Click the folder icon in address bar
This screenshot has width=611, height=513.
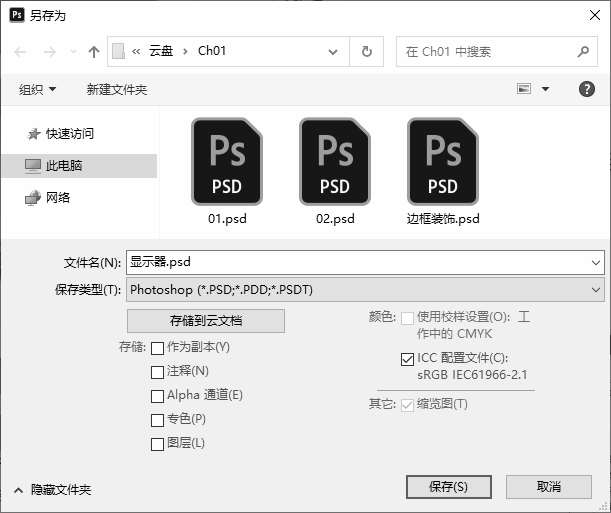(x=118, y=51)
